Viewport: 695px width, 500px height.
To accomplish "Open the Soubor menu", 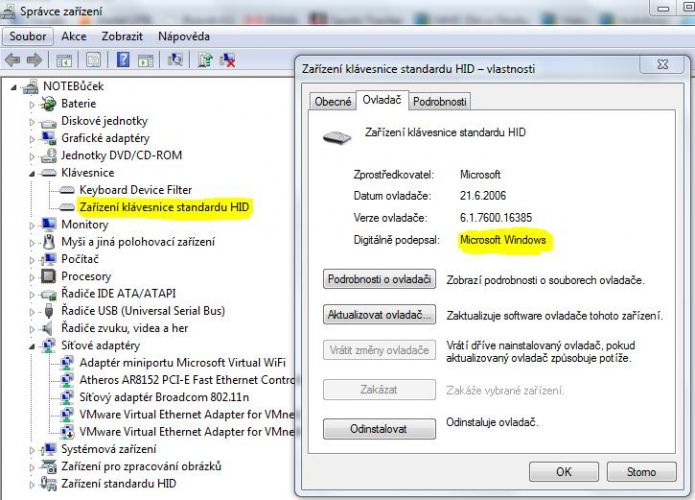I will pos(27,36).
